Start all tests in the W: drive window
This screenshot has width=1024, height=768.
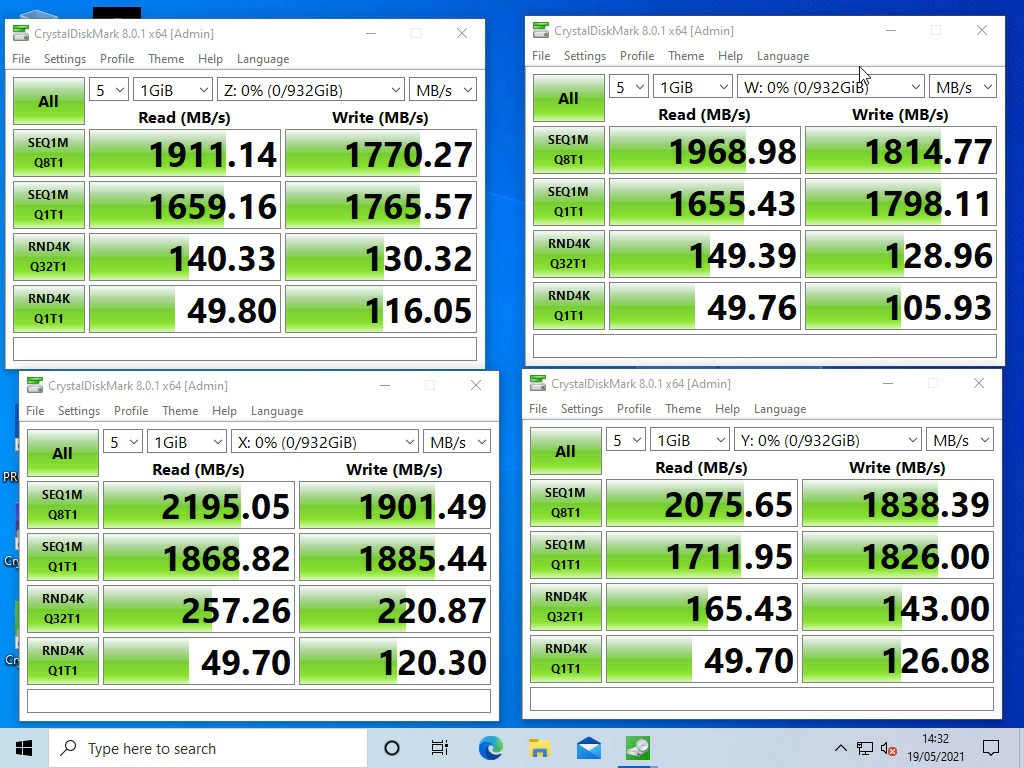pos(568,98)
